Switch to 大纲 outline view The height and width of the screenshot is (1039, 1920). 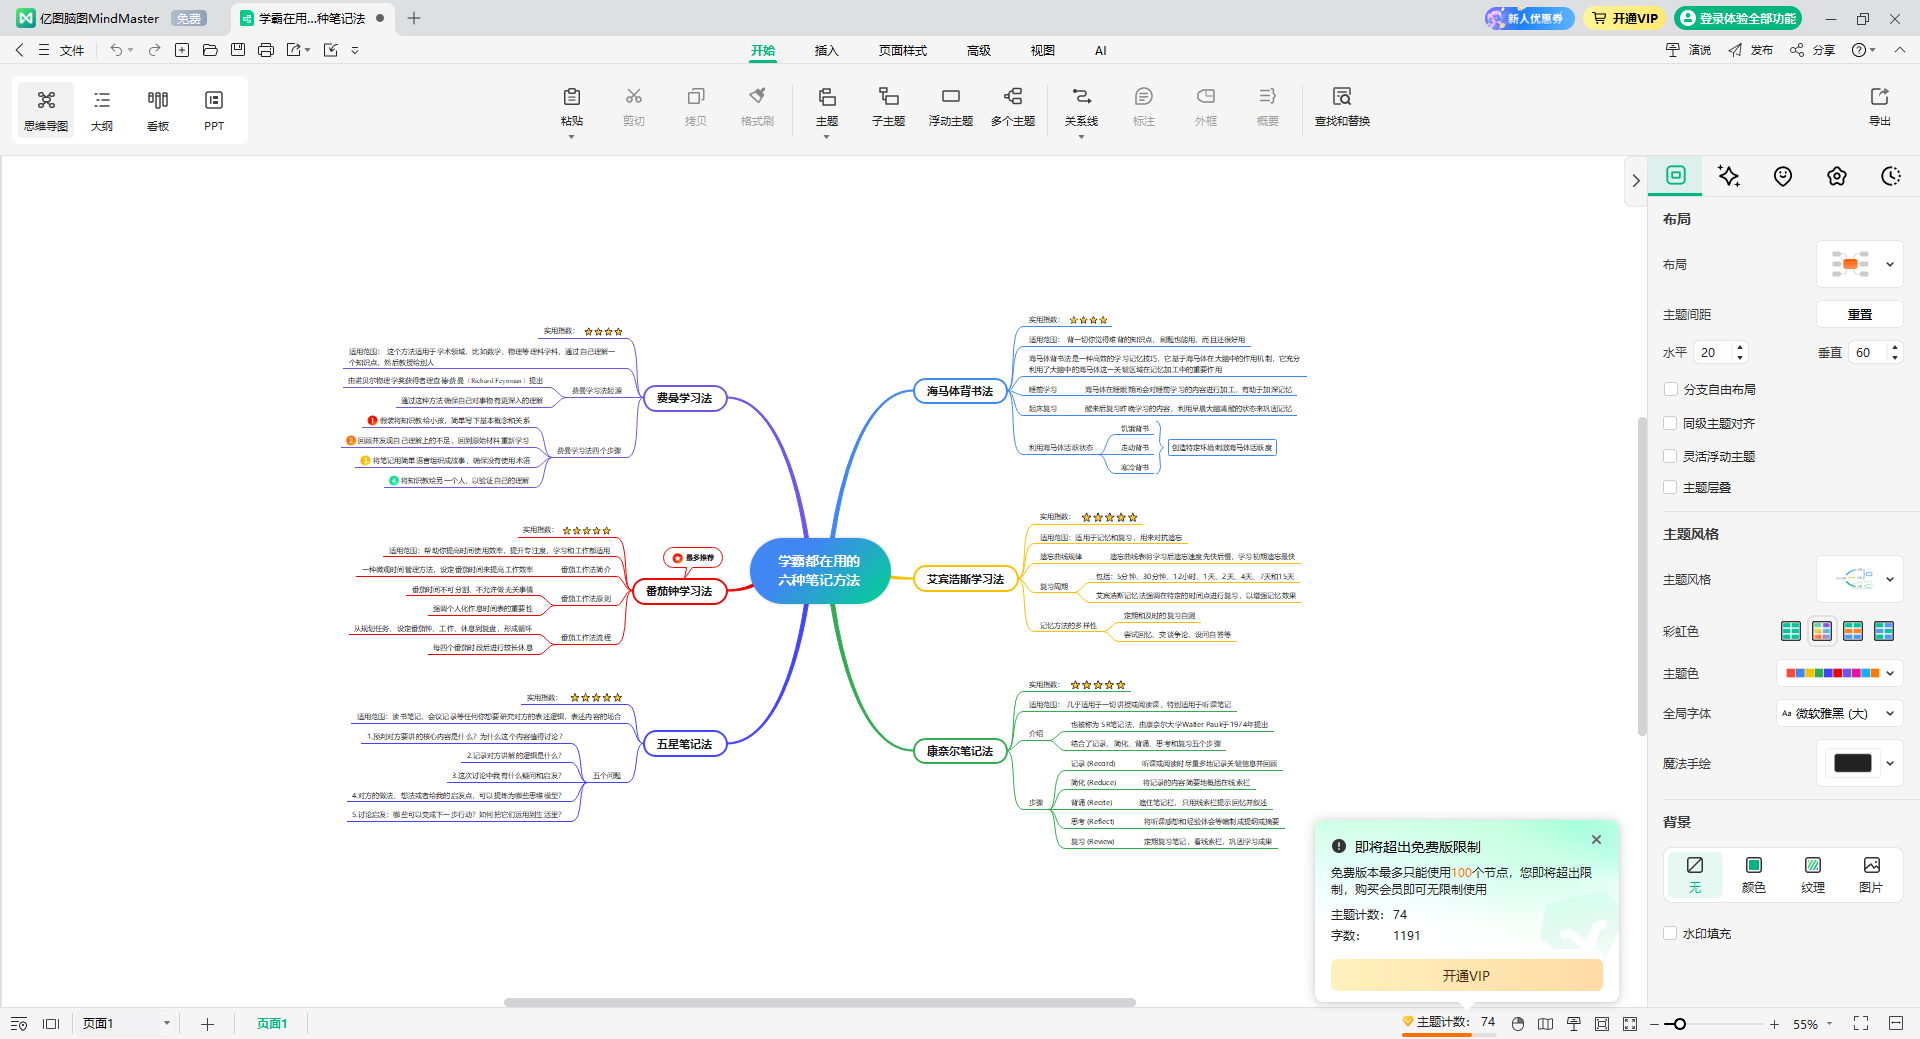tap(102, 109)
